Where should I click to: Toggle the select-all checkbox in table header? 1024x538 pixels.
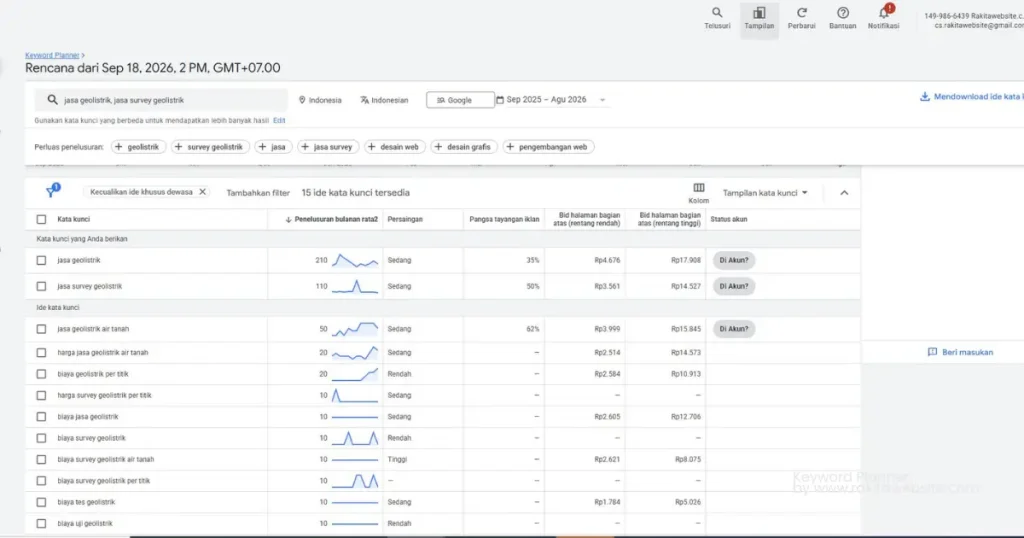point(41,219)
